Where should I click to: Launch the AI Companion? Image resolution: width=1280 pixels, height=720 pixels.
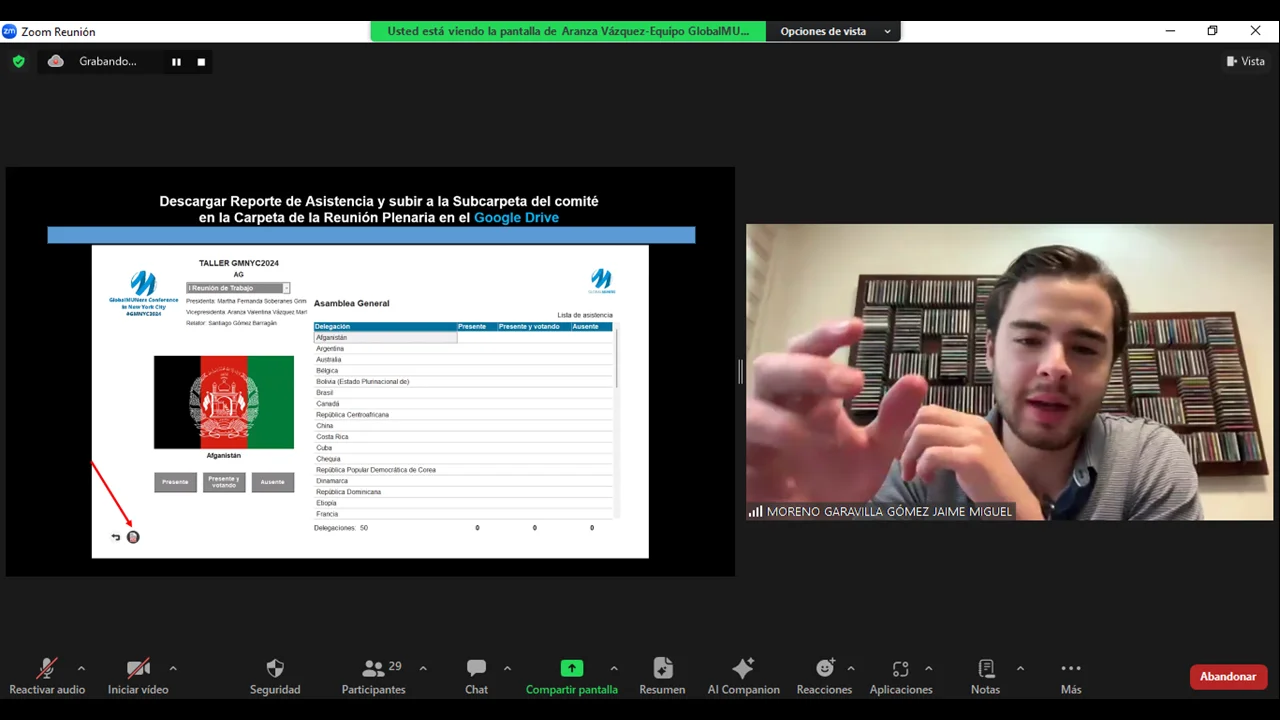click(743, 669)
